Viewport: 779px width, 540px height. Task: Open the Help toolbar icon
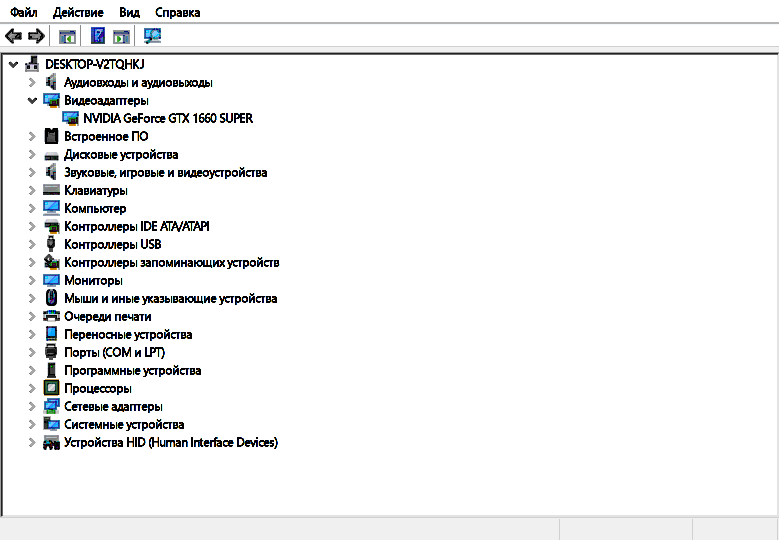tap(98, 36)
